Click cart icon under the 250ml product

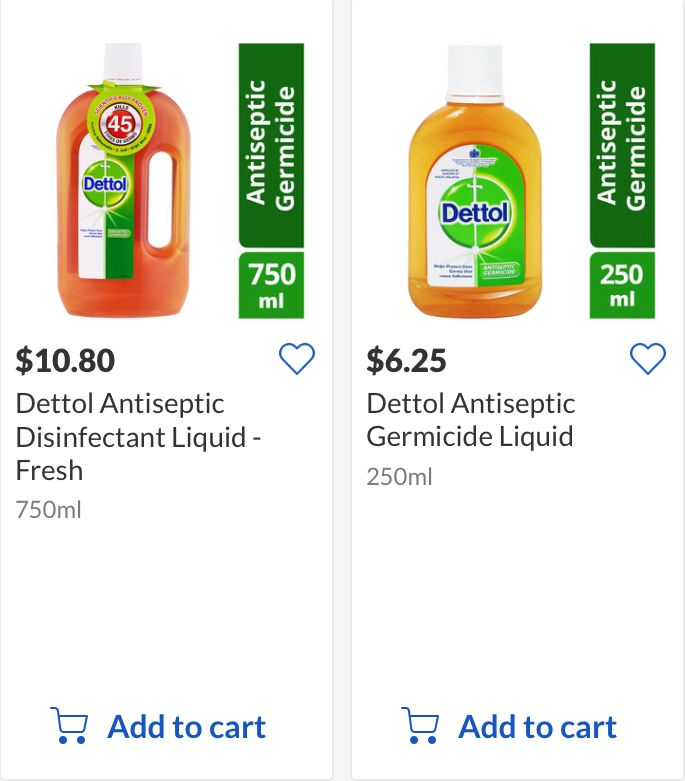click(420, 726)
